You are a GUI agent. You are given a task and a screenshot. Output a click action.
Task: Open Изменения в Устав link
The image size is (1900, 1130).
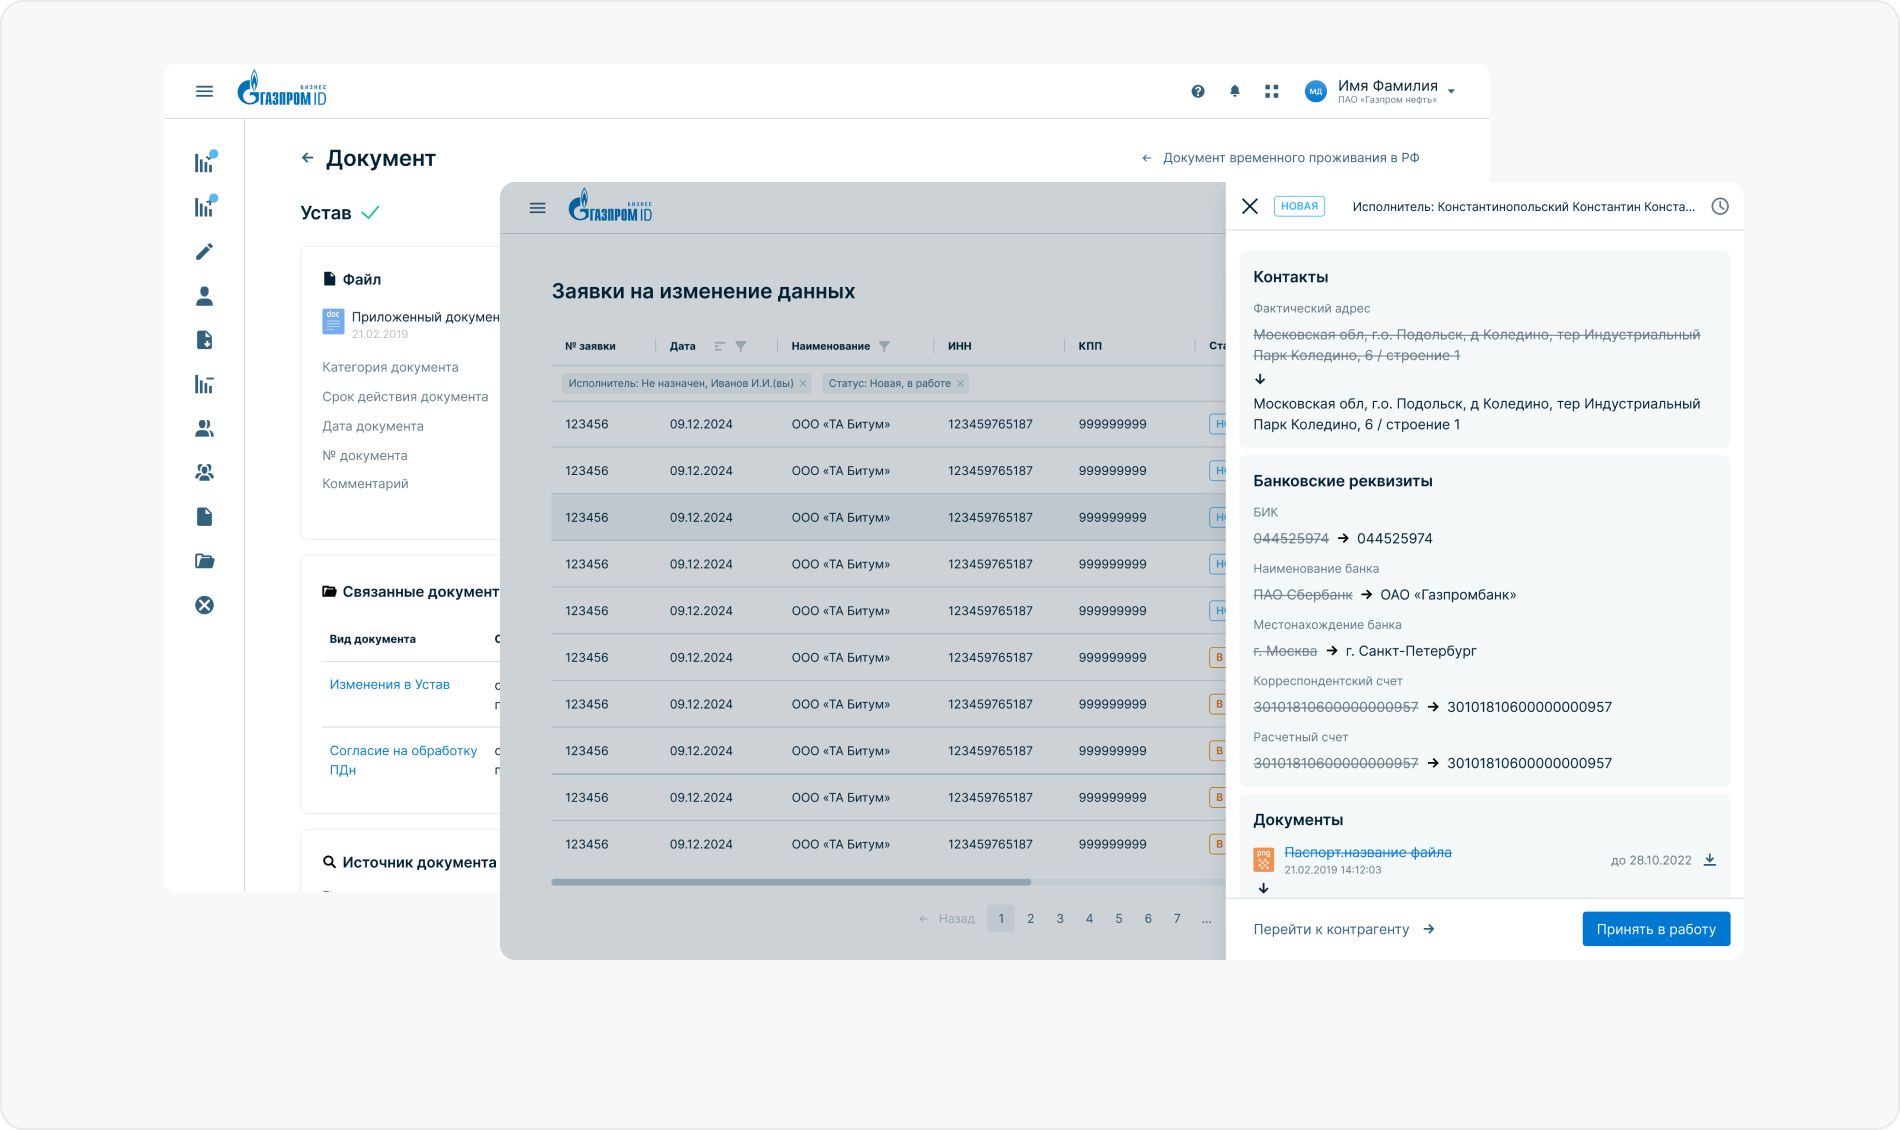tap(390, 685)
